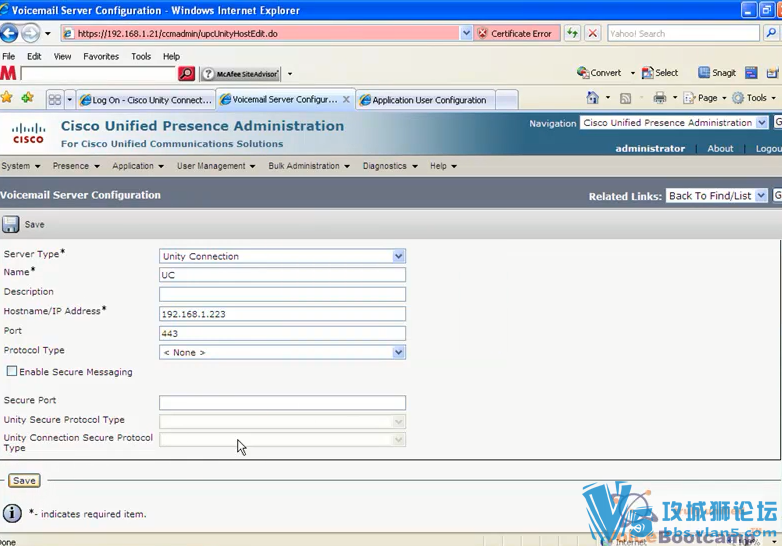Click the bottom Save button

24,481
